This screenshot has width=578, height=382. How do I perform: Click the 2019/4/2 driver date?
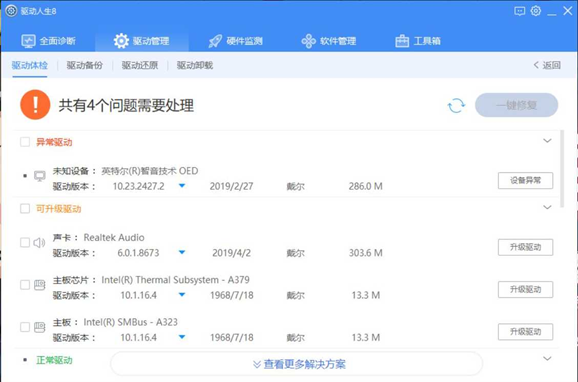(x=231, y=253)
